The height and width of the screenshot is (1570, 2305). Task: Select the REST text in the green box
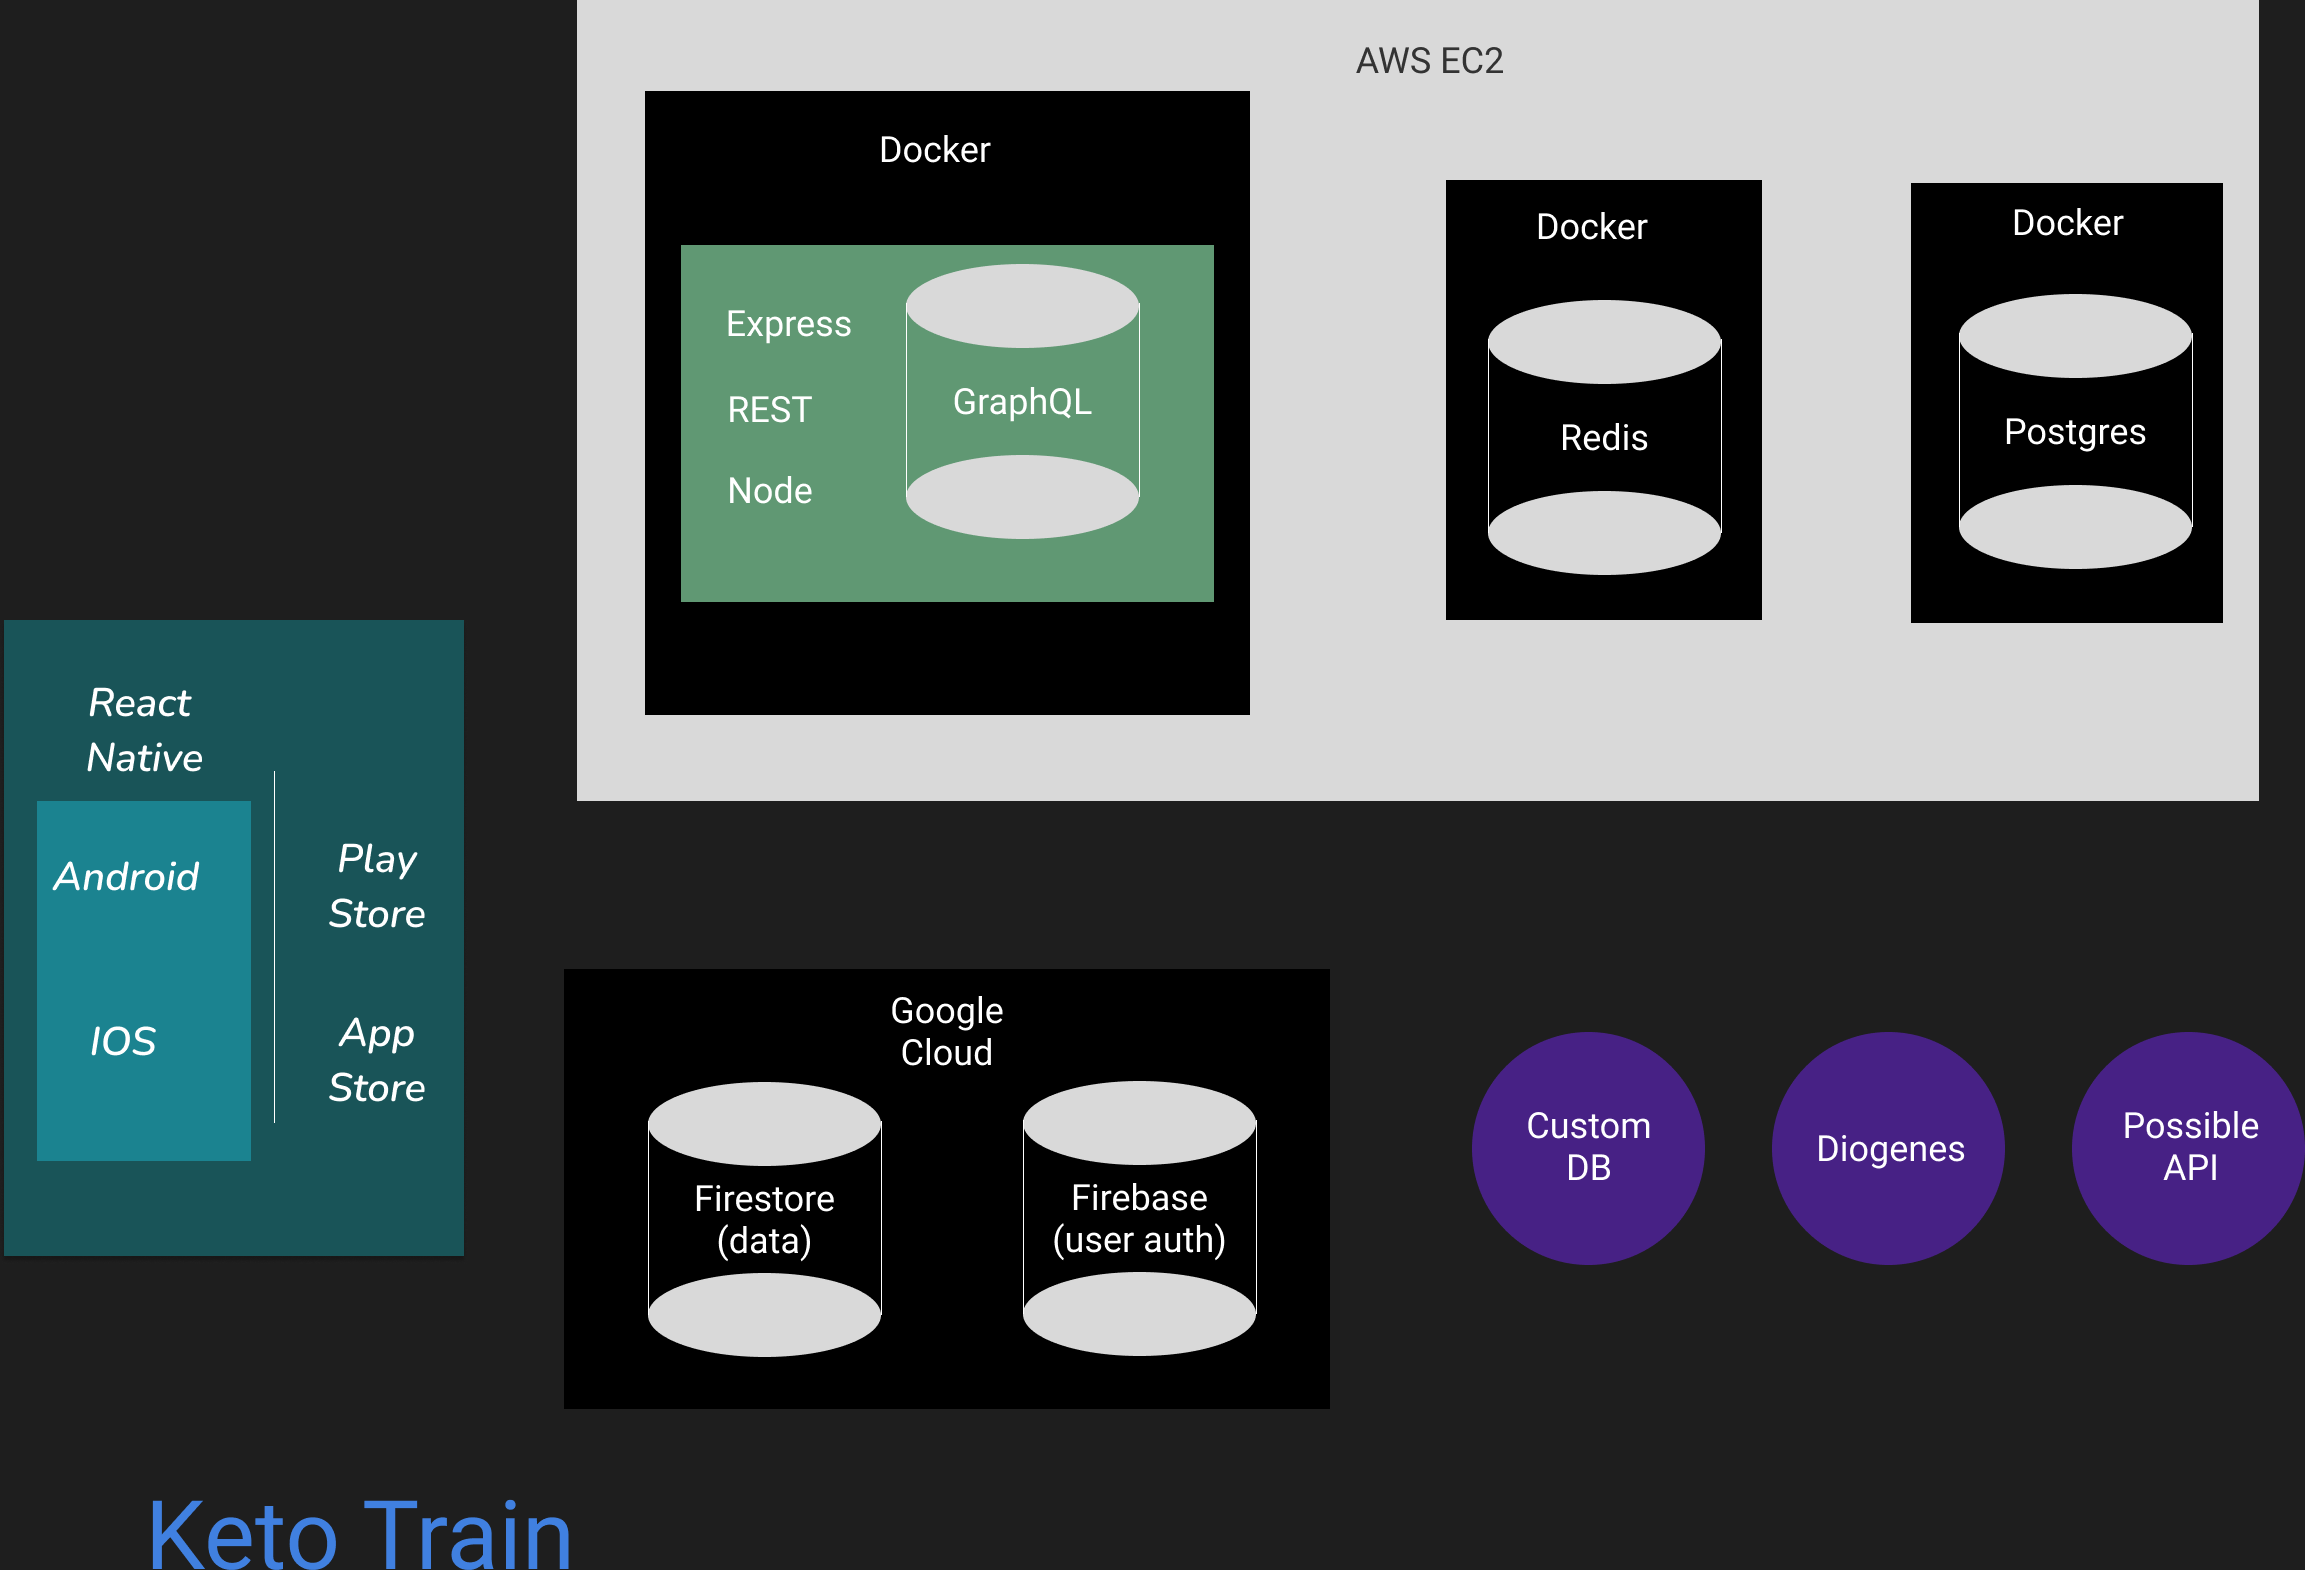point(767,409)
